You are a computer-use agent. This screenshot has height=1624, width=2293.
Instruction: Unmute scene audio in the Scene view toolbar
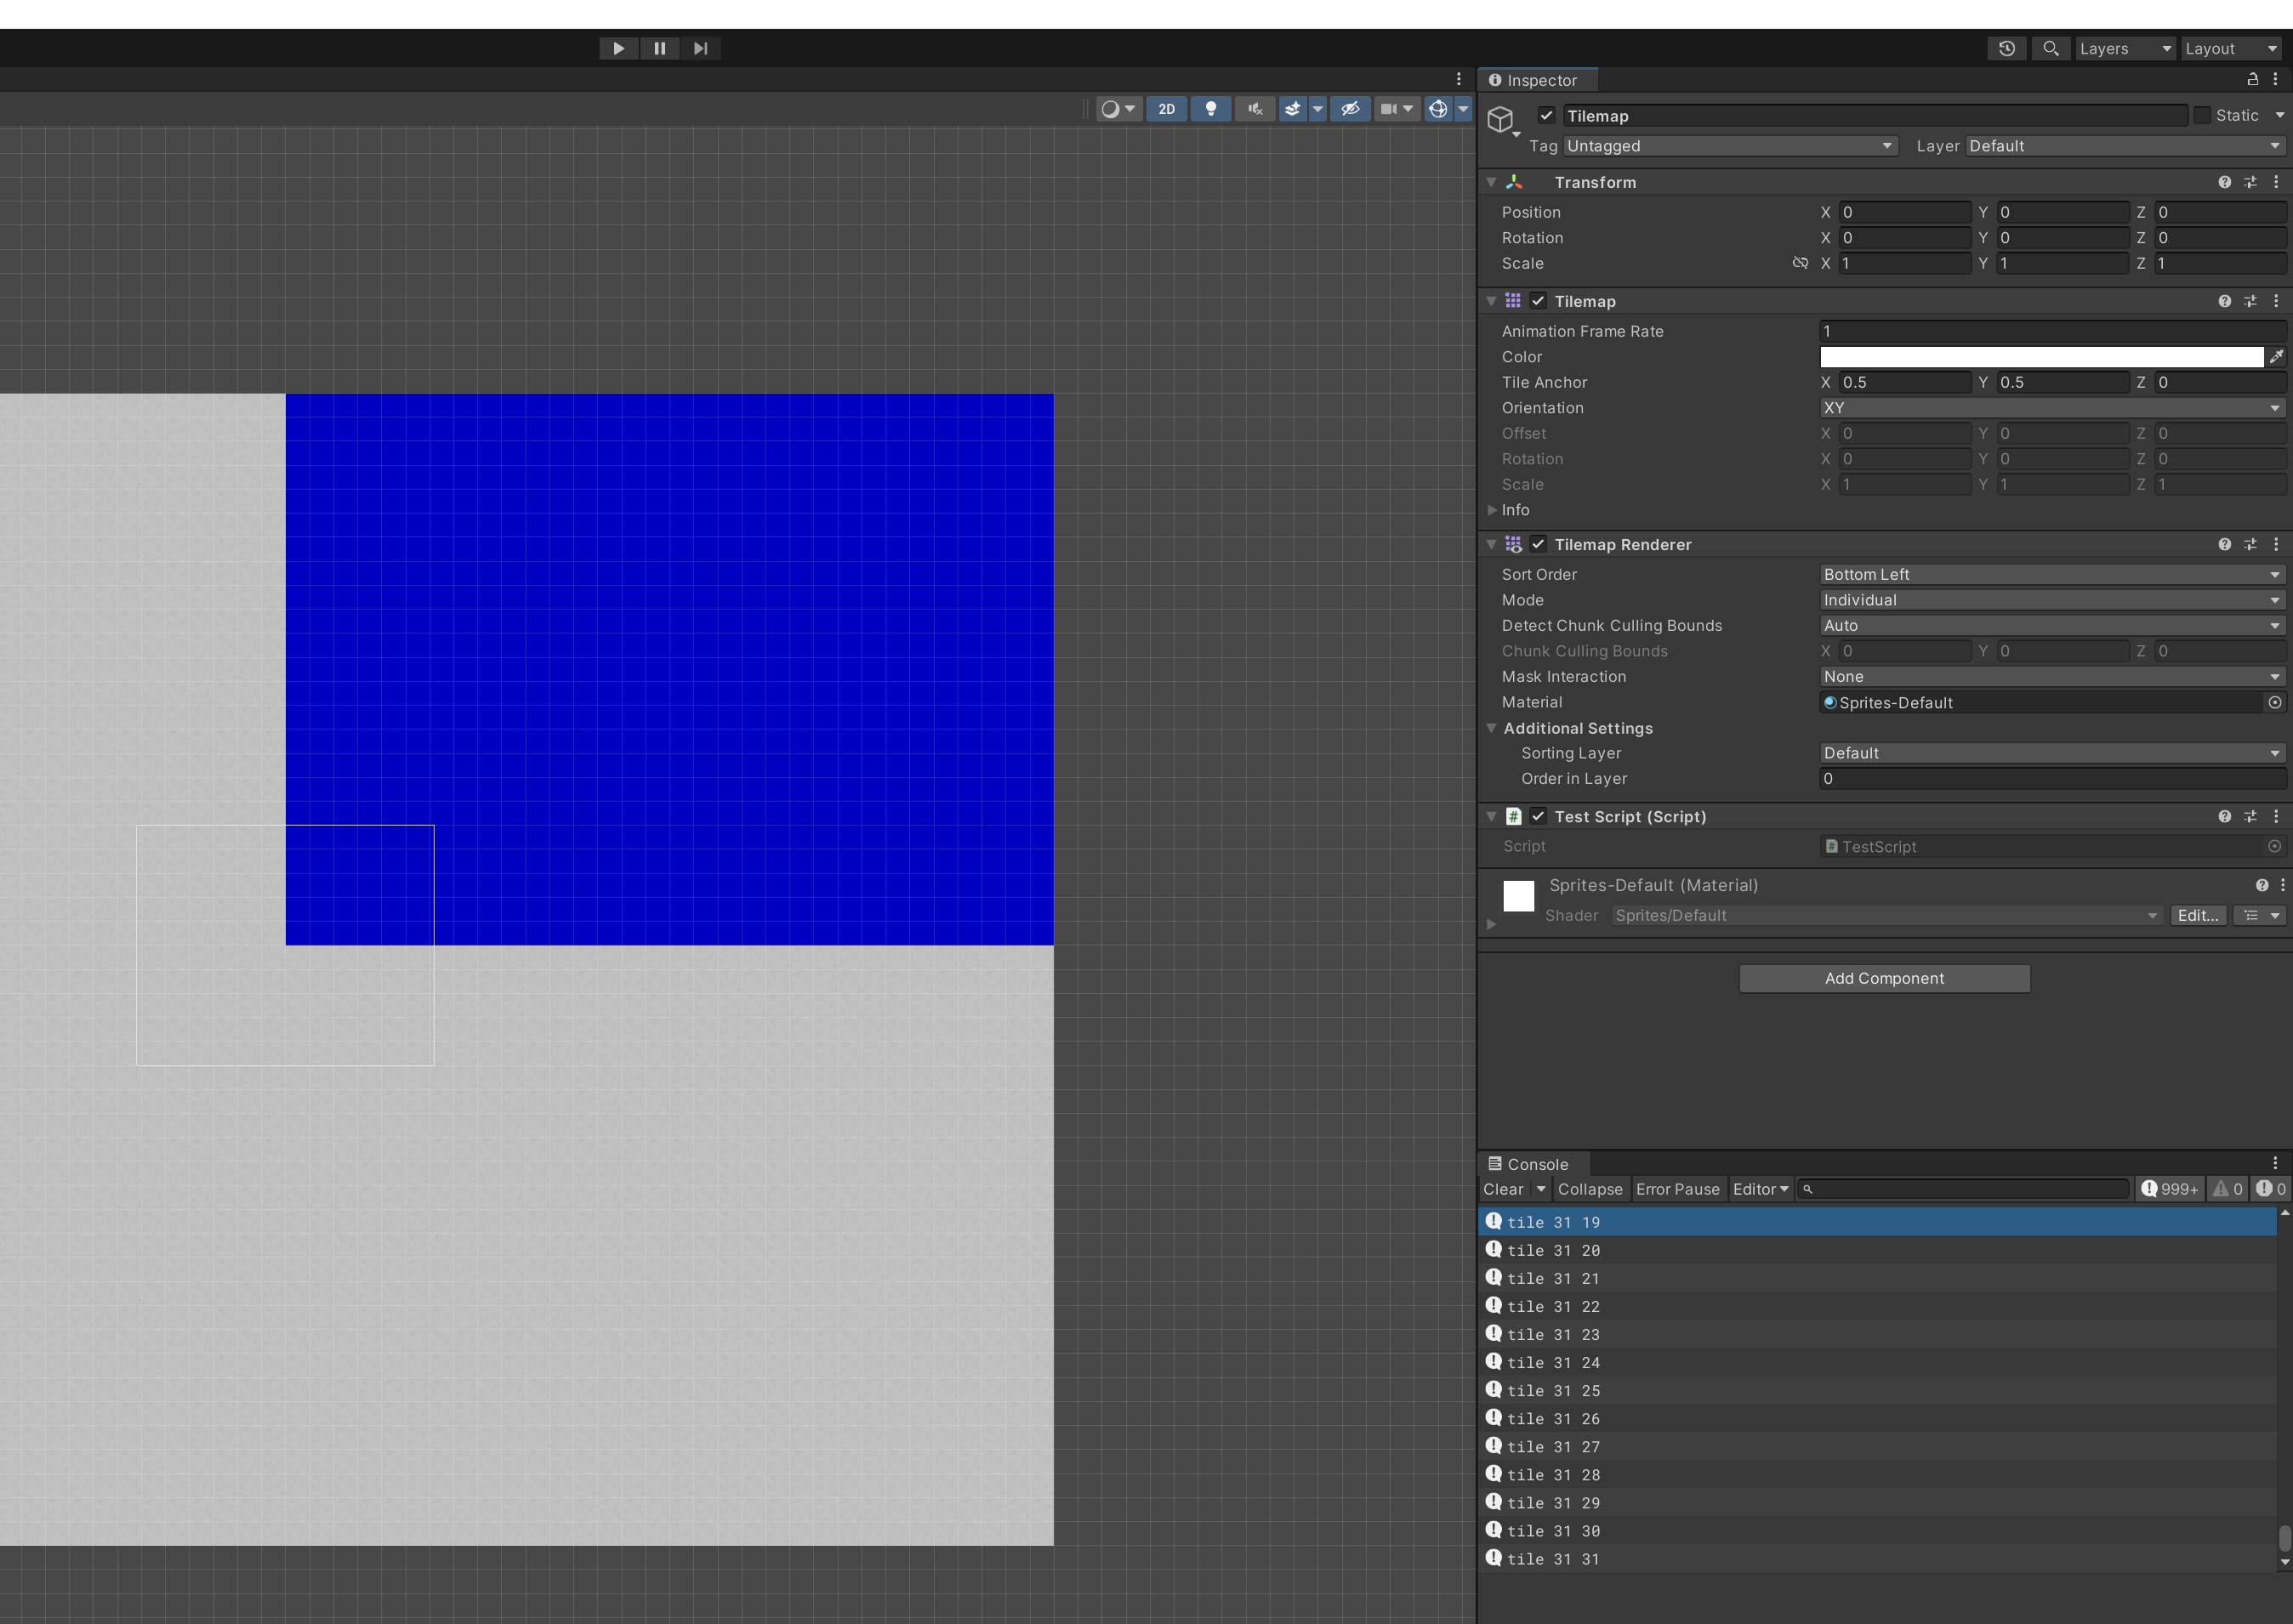(x=1254, y=109)
